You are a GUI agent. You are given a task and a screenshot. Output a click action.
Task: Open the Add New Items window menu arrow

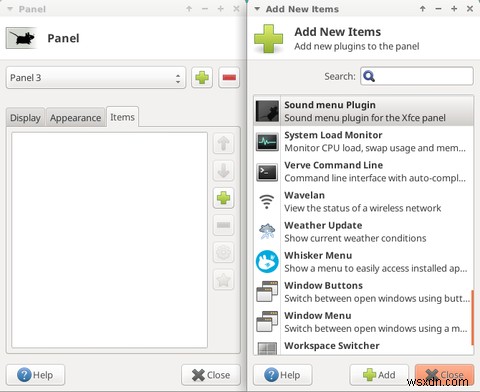click(257, 9)
